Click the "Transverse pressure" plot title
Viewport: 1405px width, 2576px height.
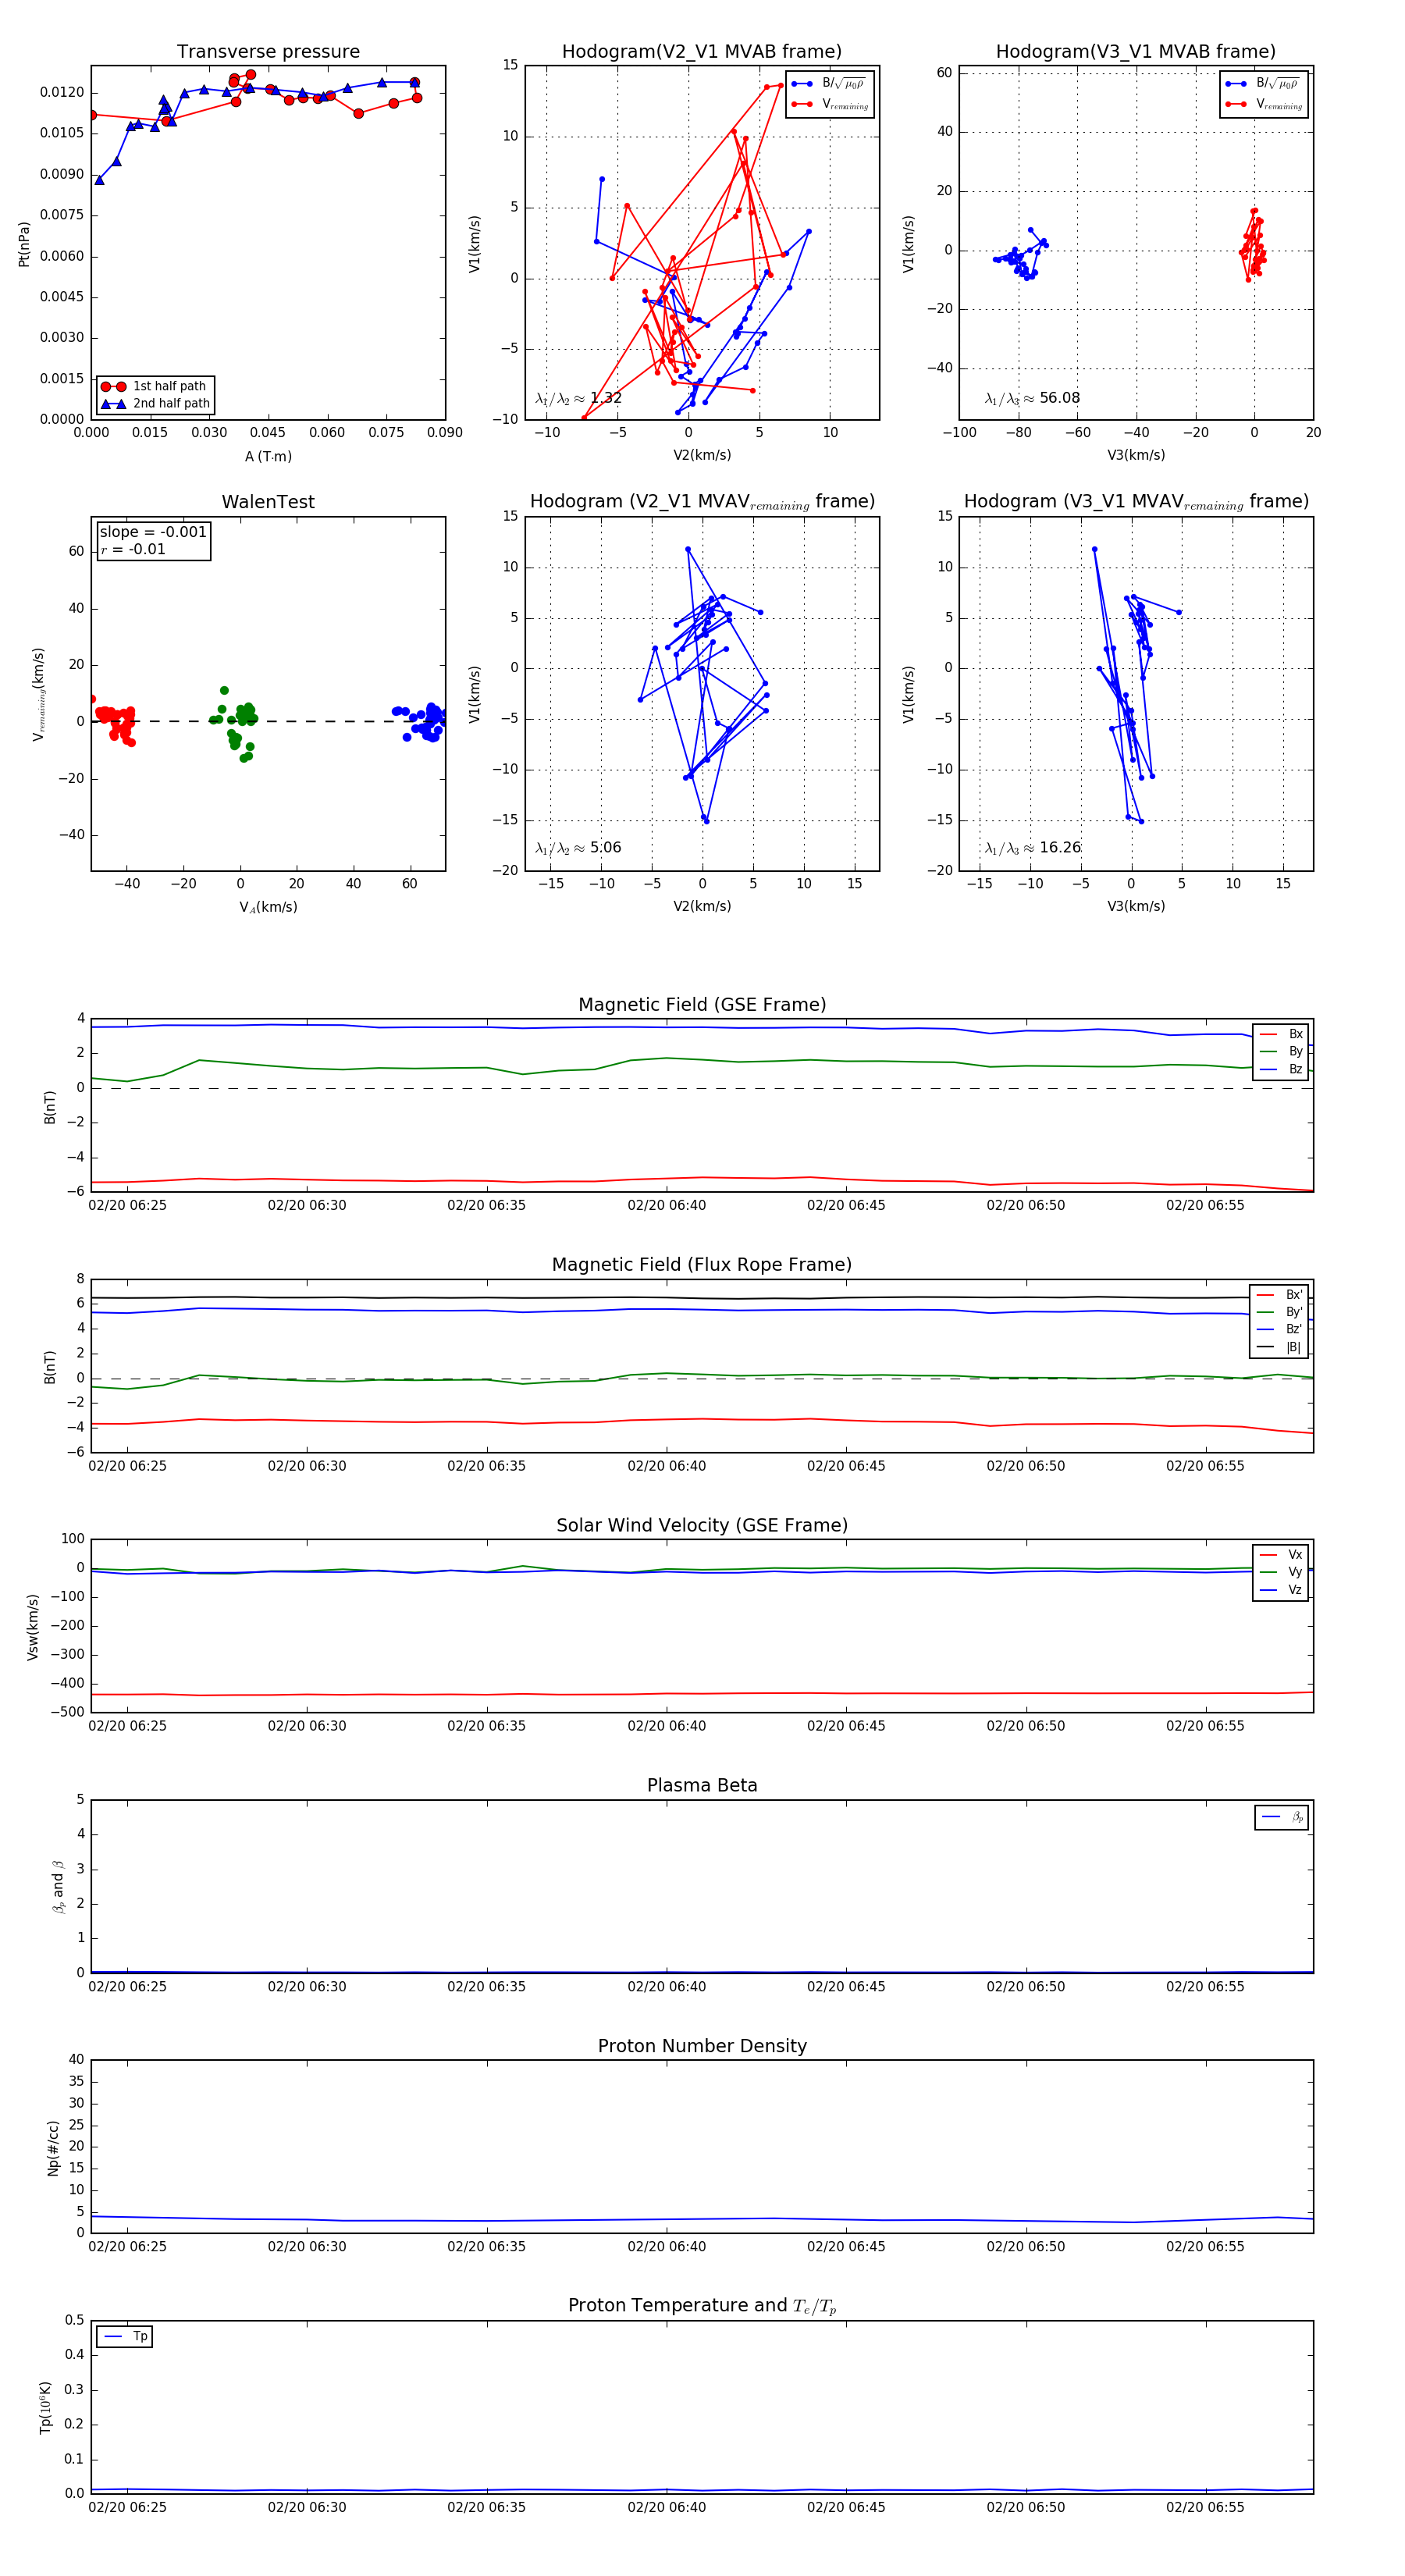click(268, 52)
